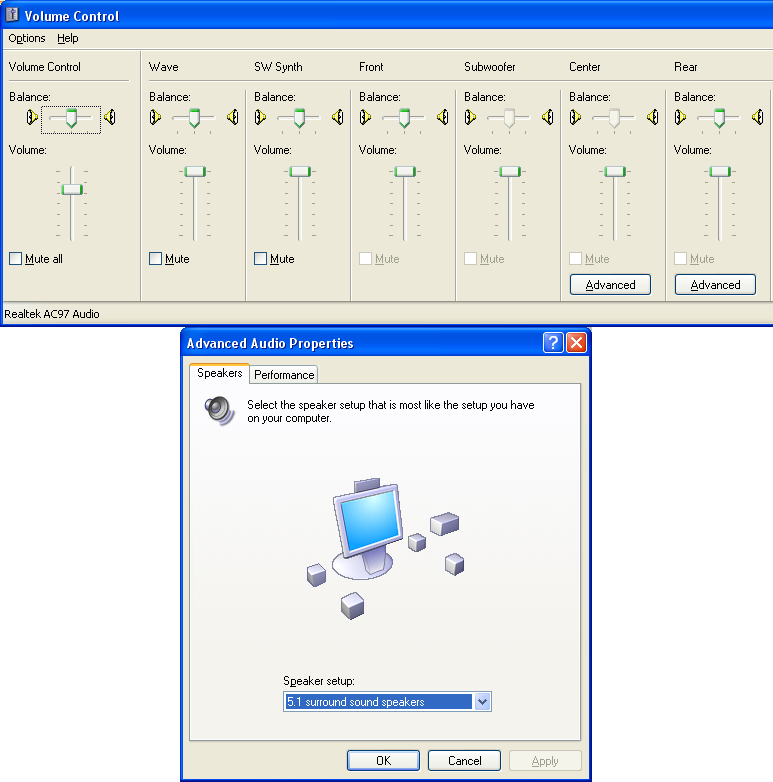
Task: Click the Wave balance slider thumb
Action: 194,118
